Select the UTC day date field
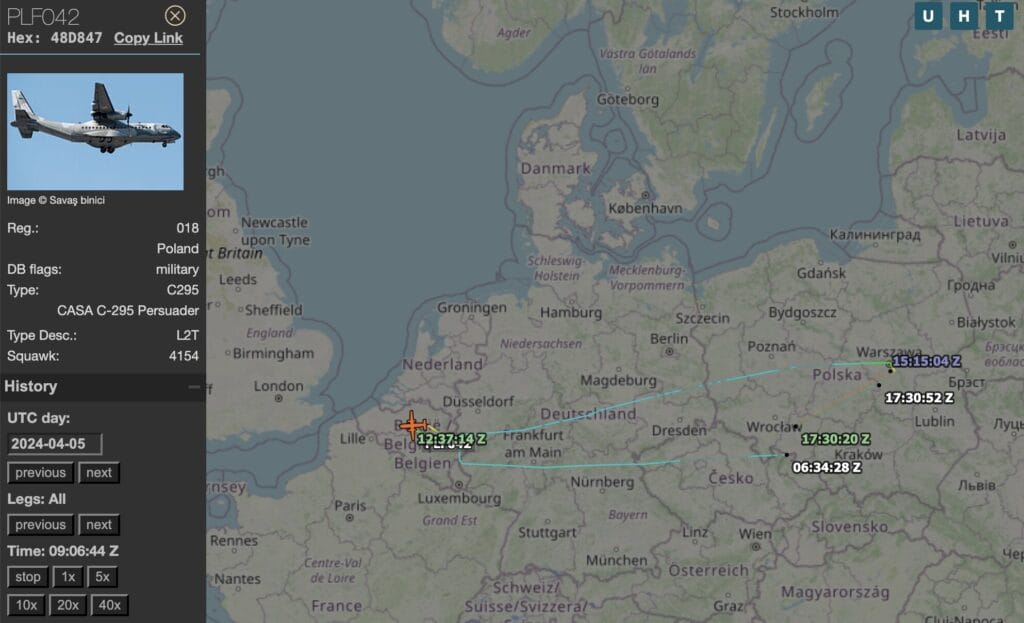 tap(55, 444)
